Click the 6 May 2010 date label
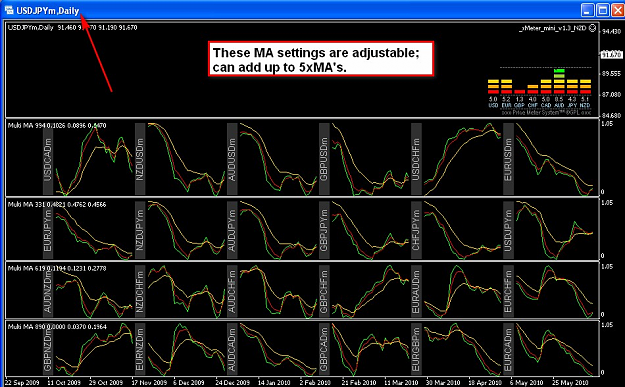This screenshot has height=387, width=625. click(x=527, y=383)
